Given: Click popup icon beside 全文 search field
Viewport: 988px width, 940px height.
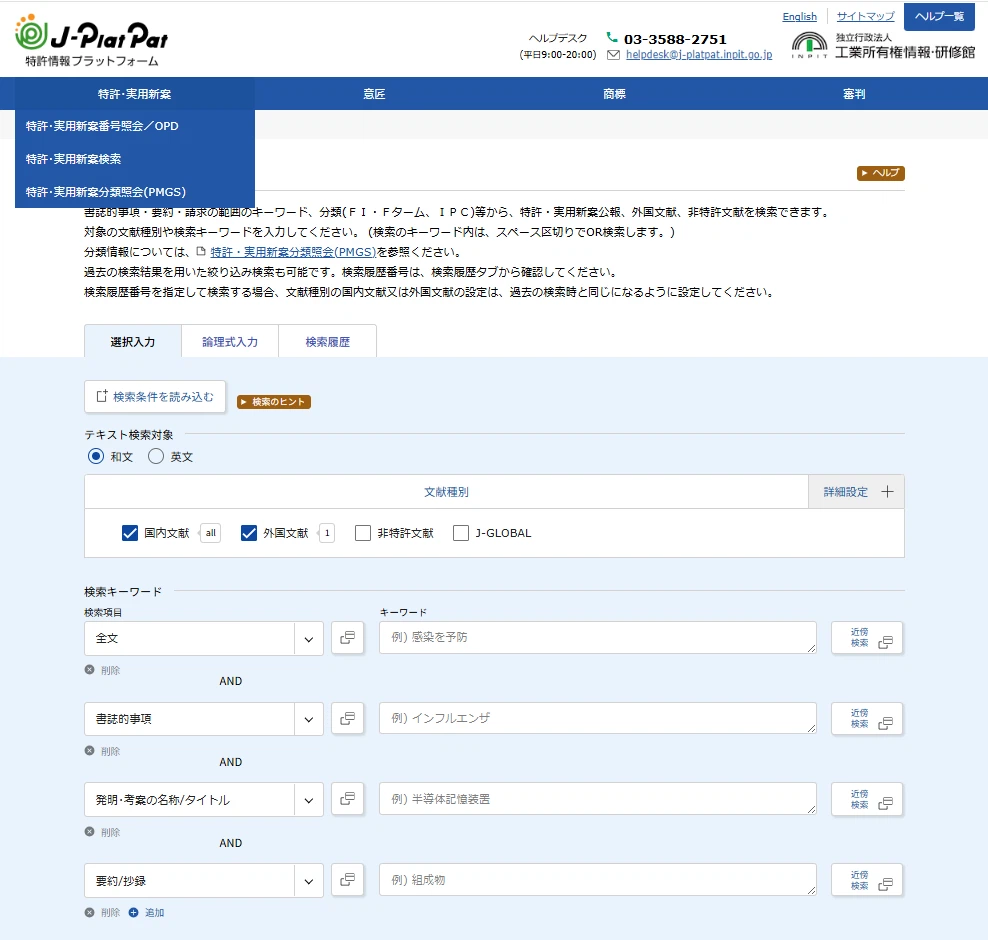Looking at the screenshot, I should [x=347, y=638].
